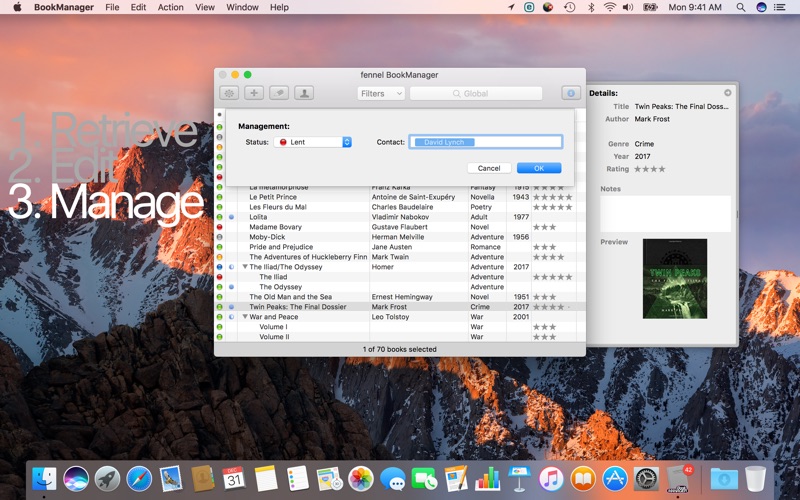Click the year 1956 cell
Image resolution: width=800 pixels, height=500 pixels.
[520, 237]
